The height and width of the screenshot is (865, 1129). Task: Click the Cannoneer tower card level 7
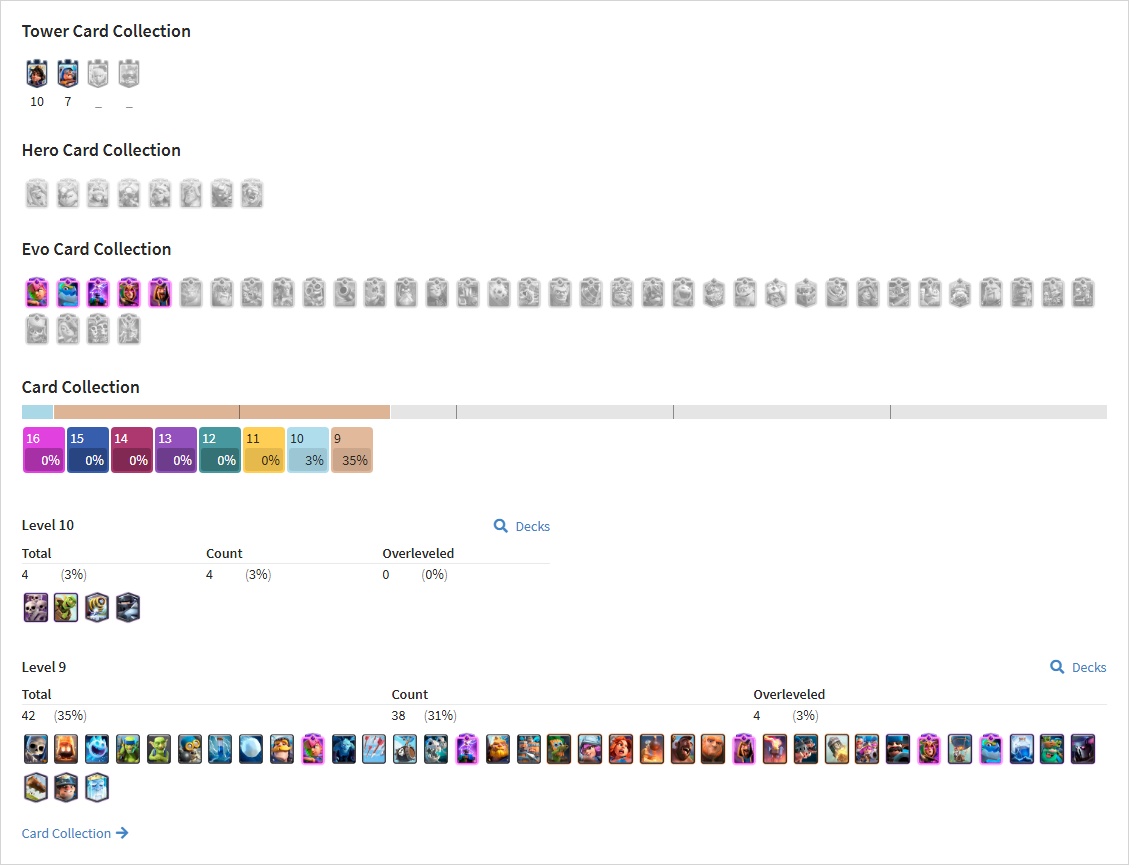point(68,73)
